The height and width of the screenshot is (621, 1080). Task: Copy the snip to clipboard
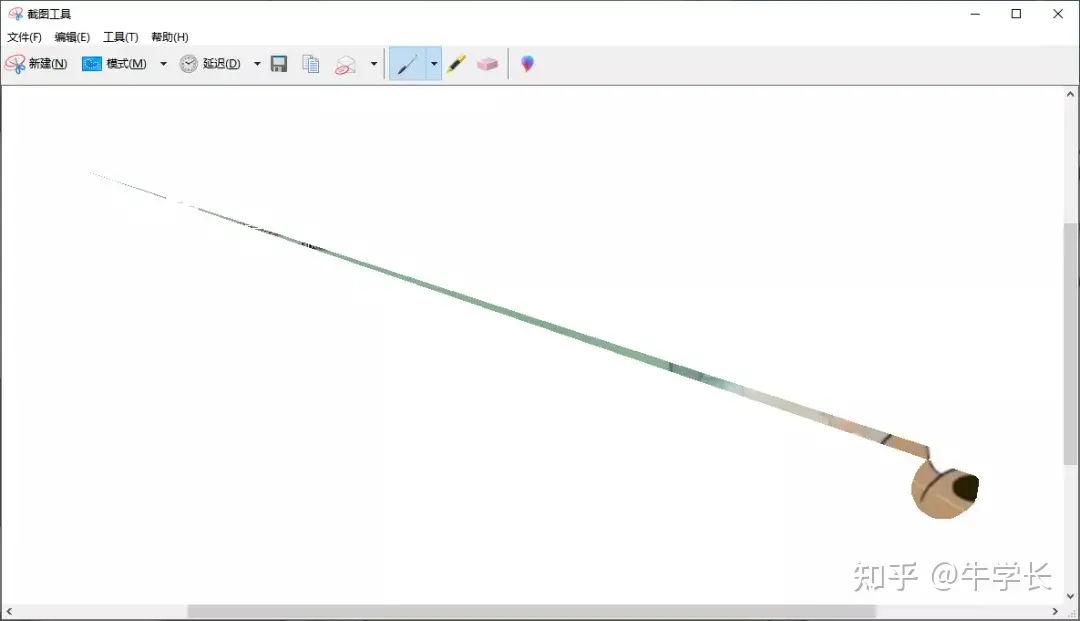312,64
